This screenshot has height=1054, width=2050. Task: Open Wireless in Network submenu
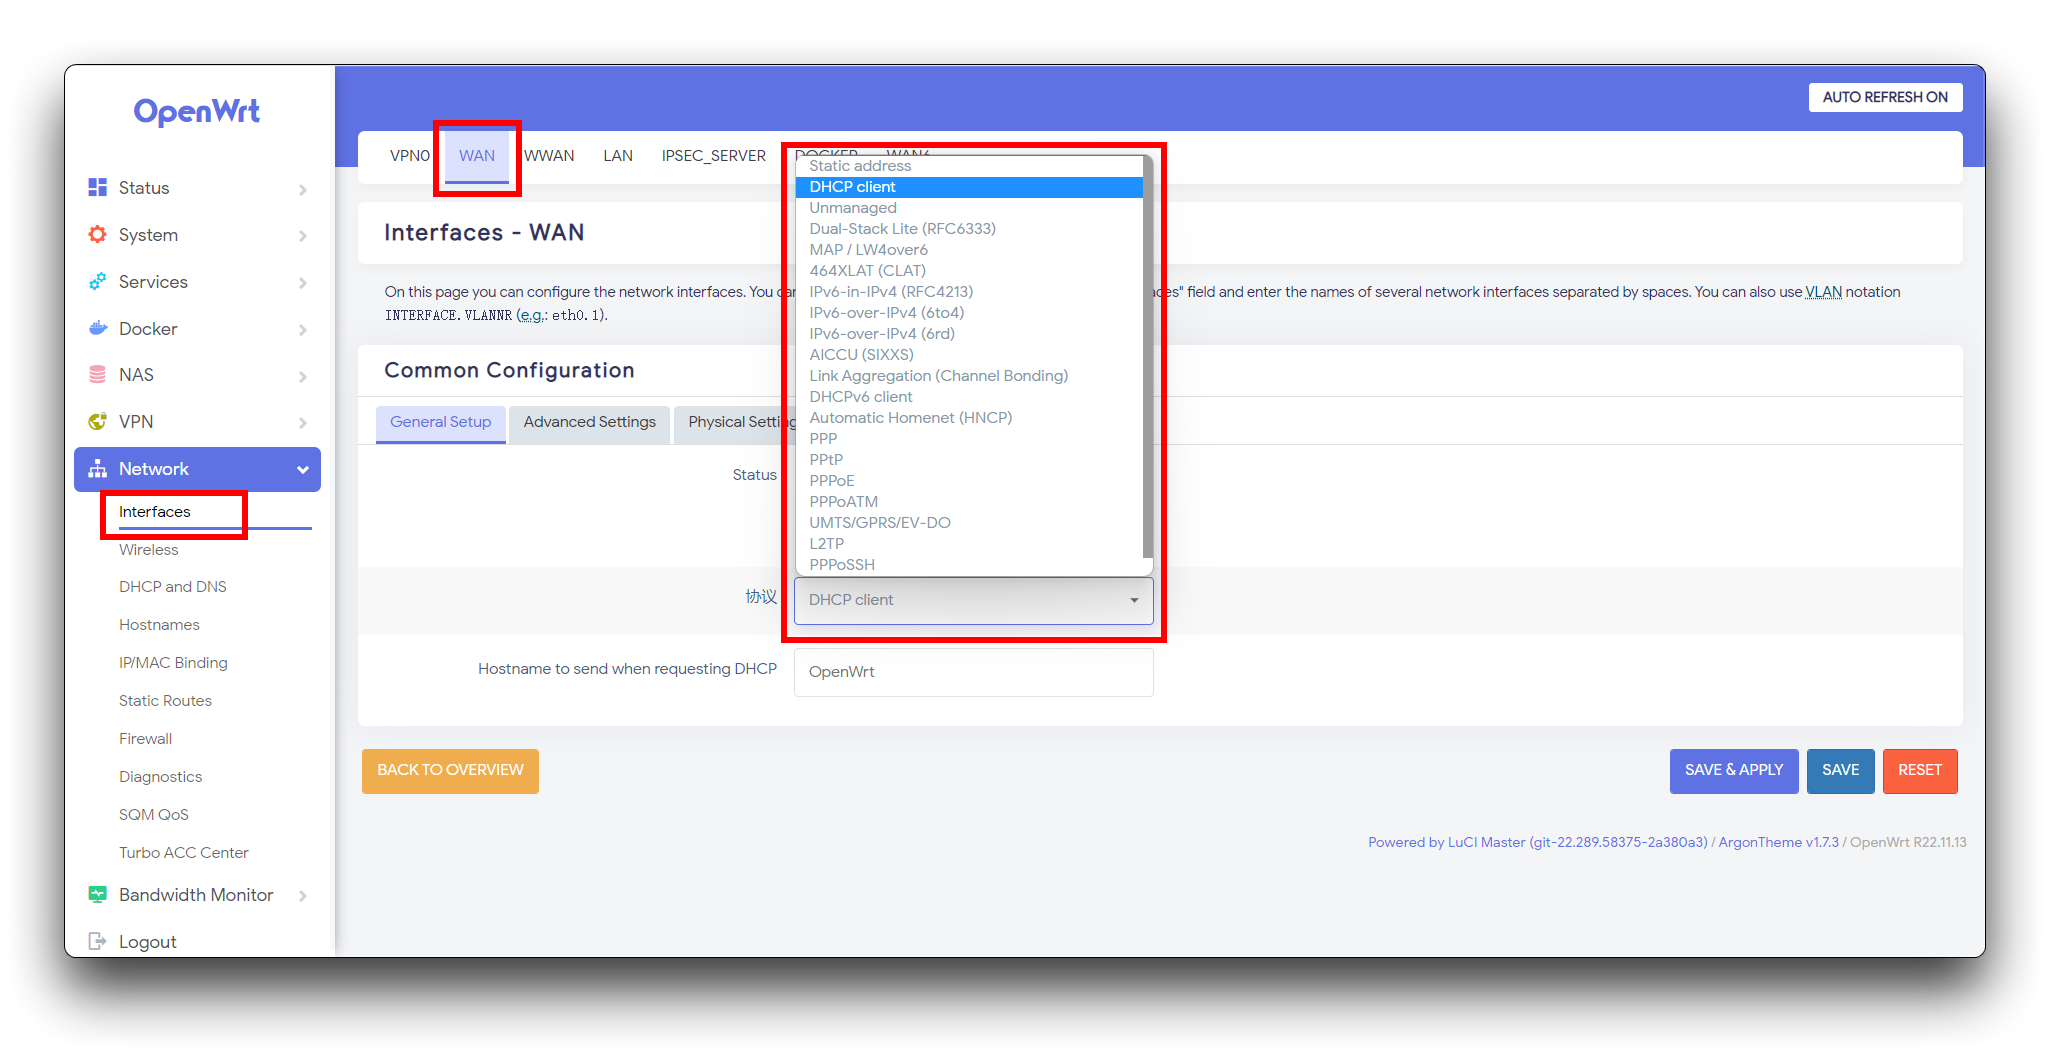click(149, 550)
